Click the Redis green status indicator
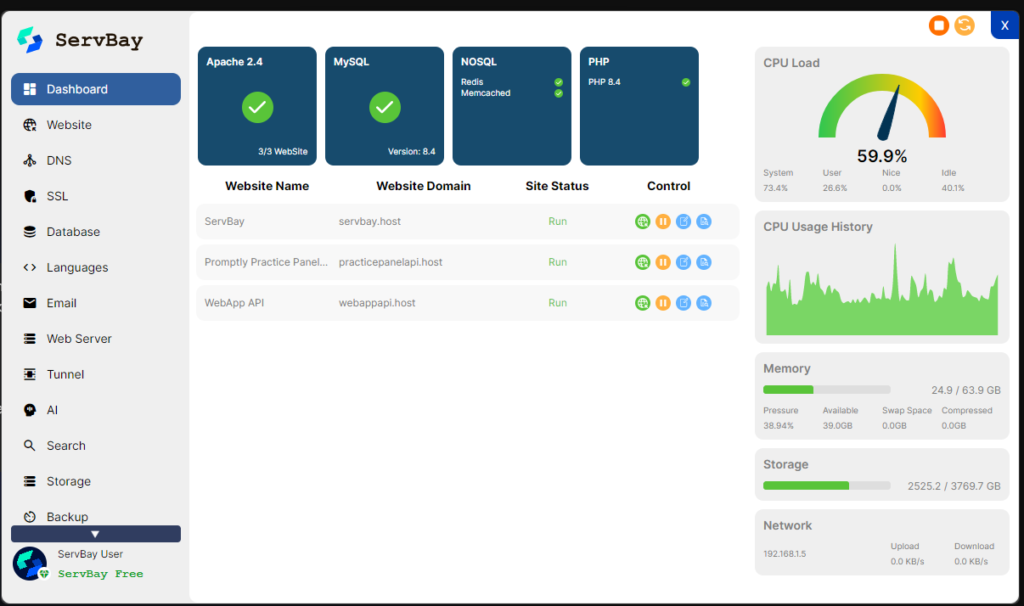Viewport: 1024px width, 606px height. (558, 82)
